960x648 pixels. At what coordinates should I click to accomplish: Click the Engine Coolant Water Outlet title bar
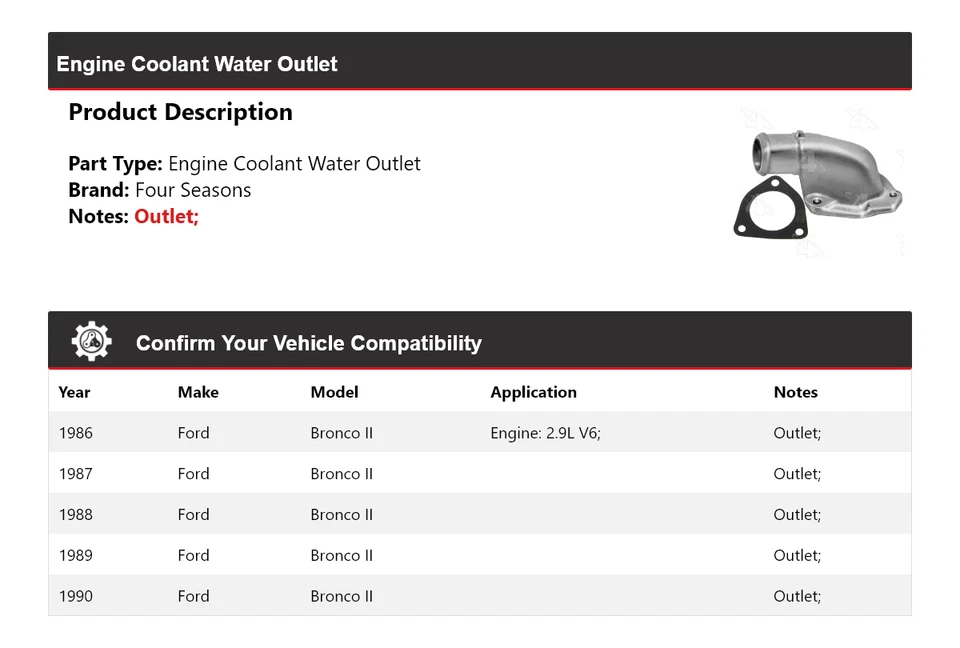coord(197,64)
